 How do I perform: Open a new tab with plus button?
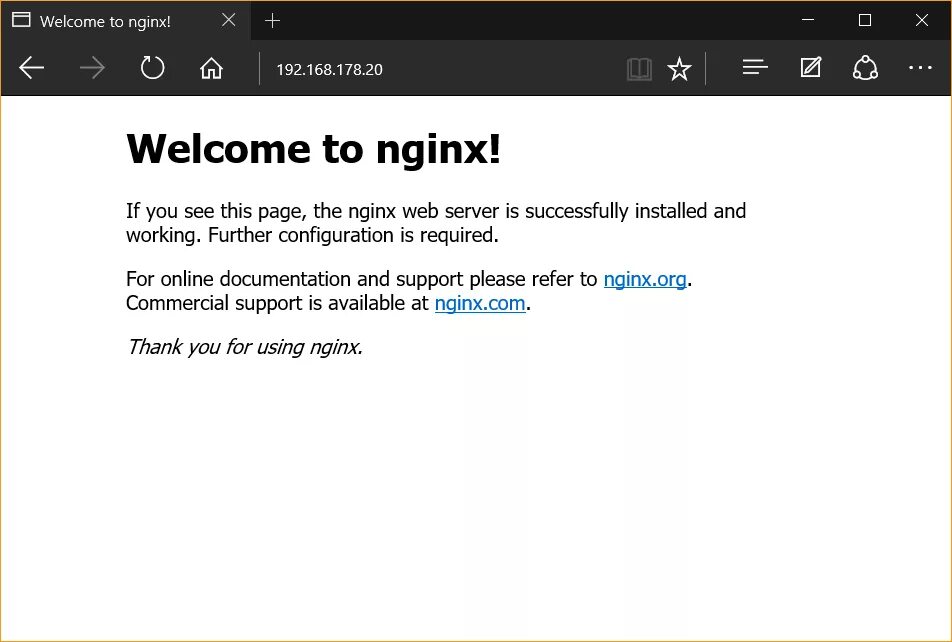click(273, 21)
